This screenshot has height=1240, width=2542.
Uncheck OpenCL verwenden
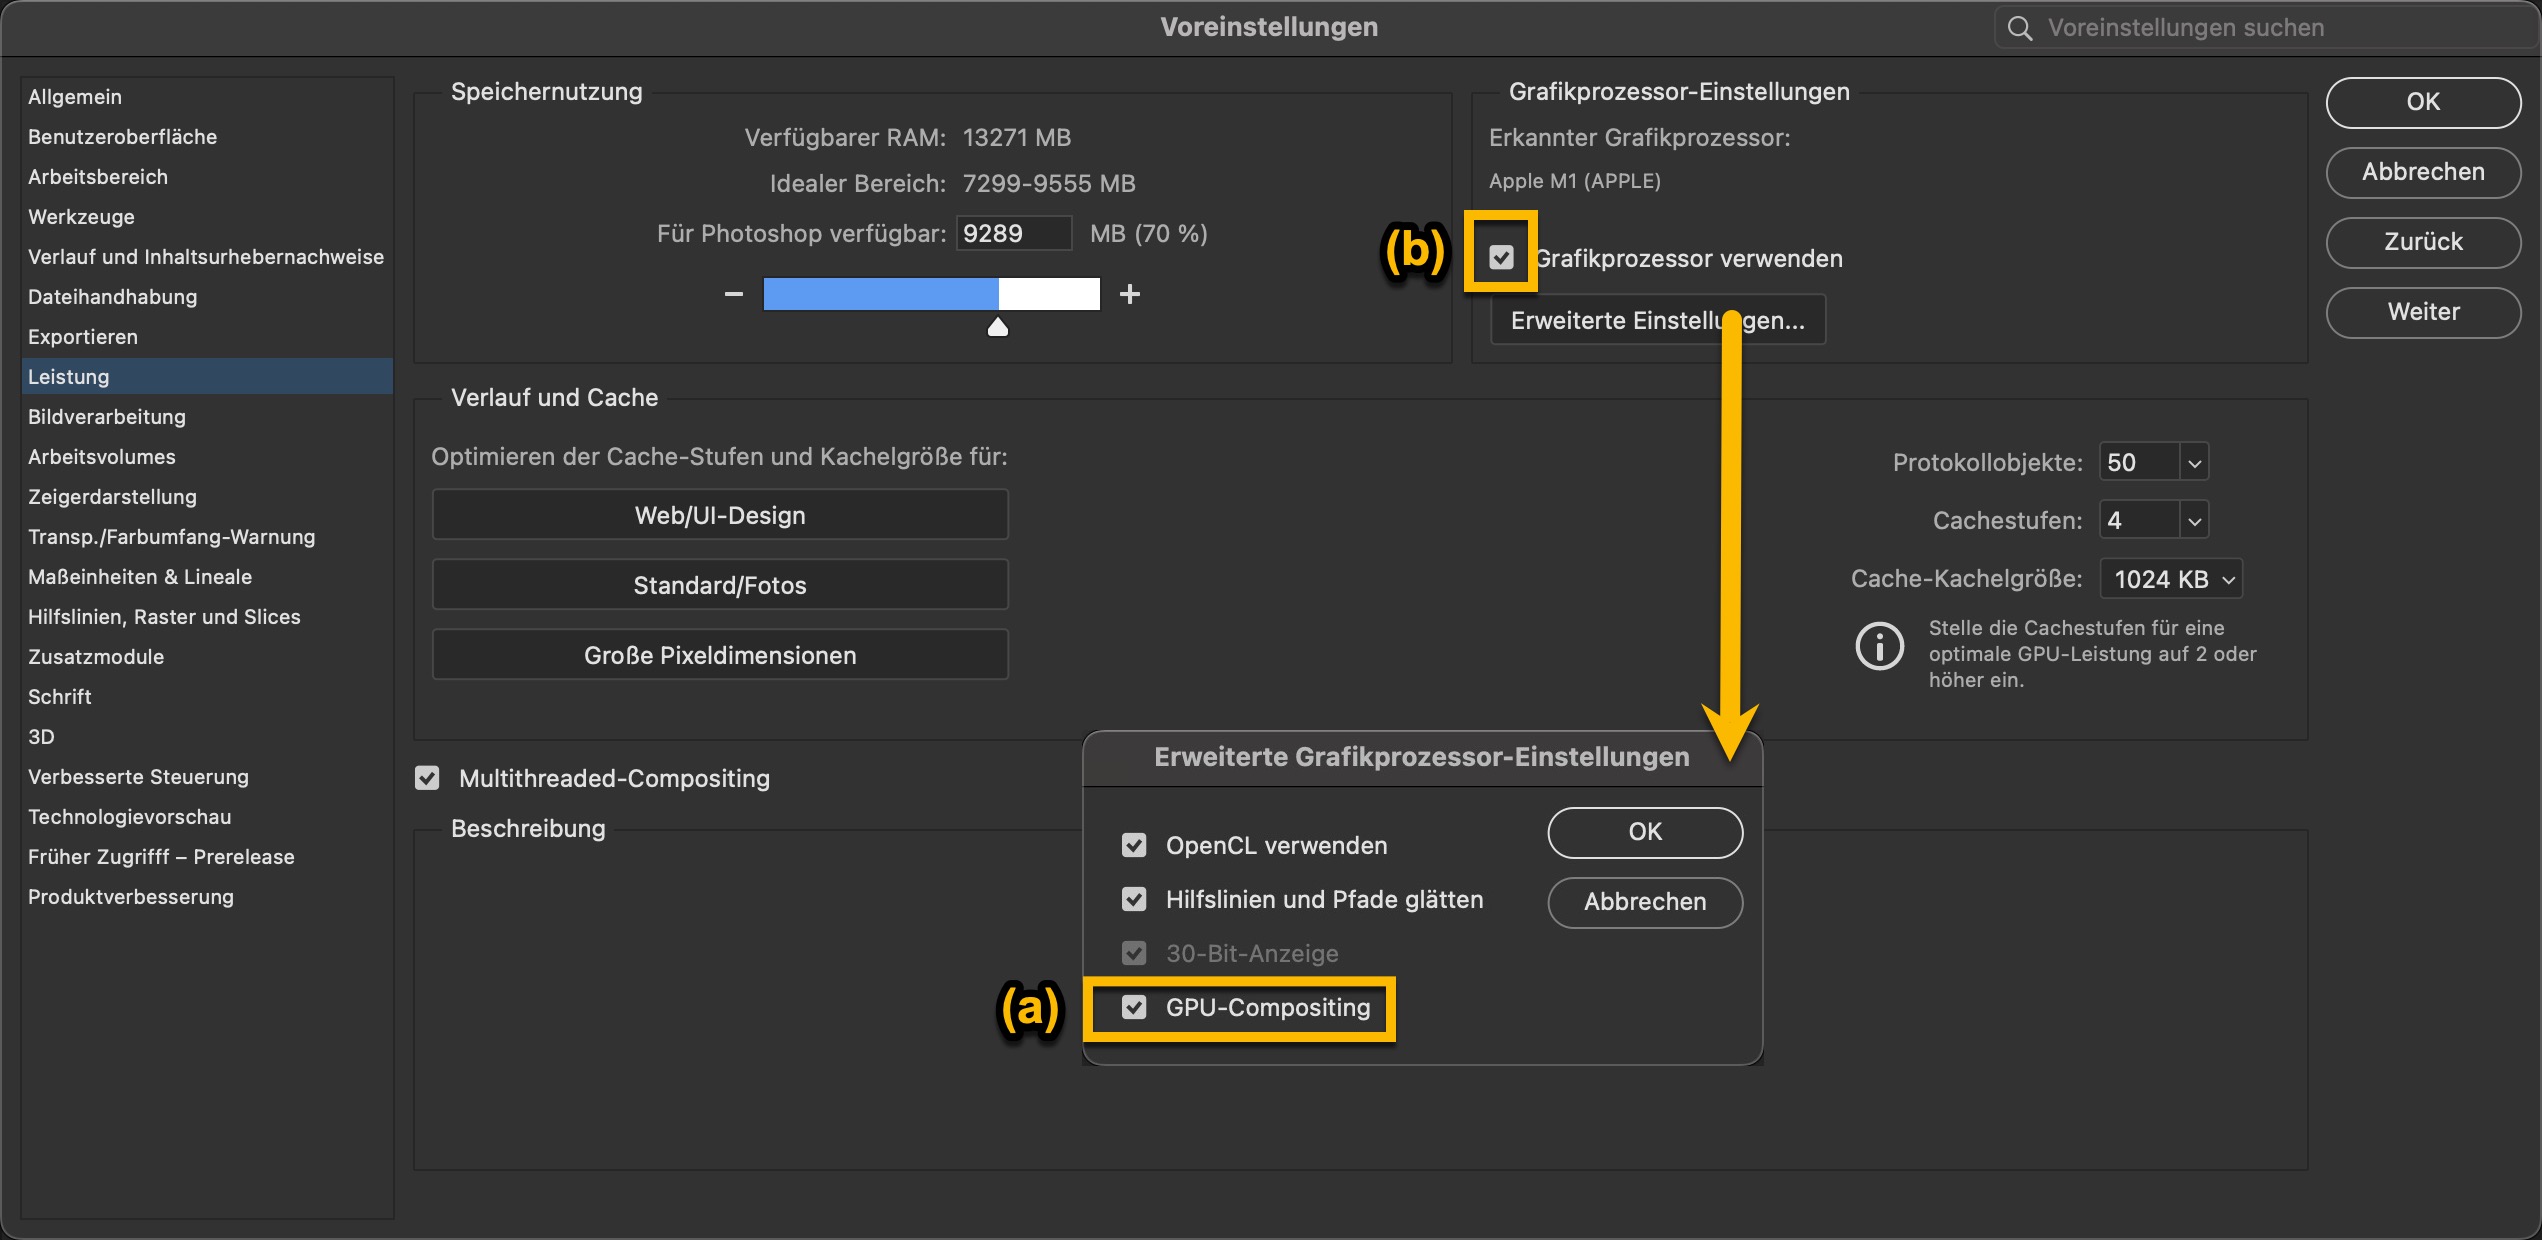(x=1134, y=845)
